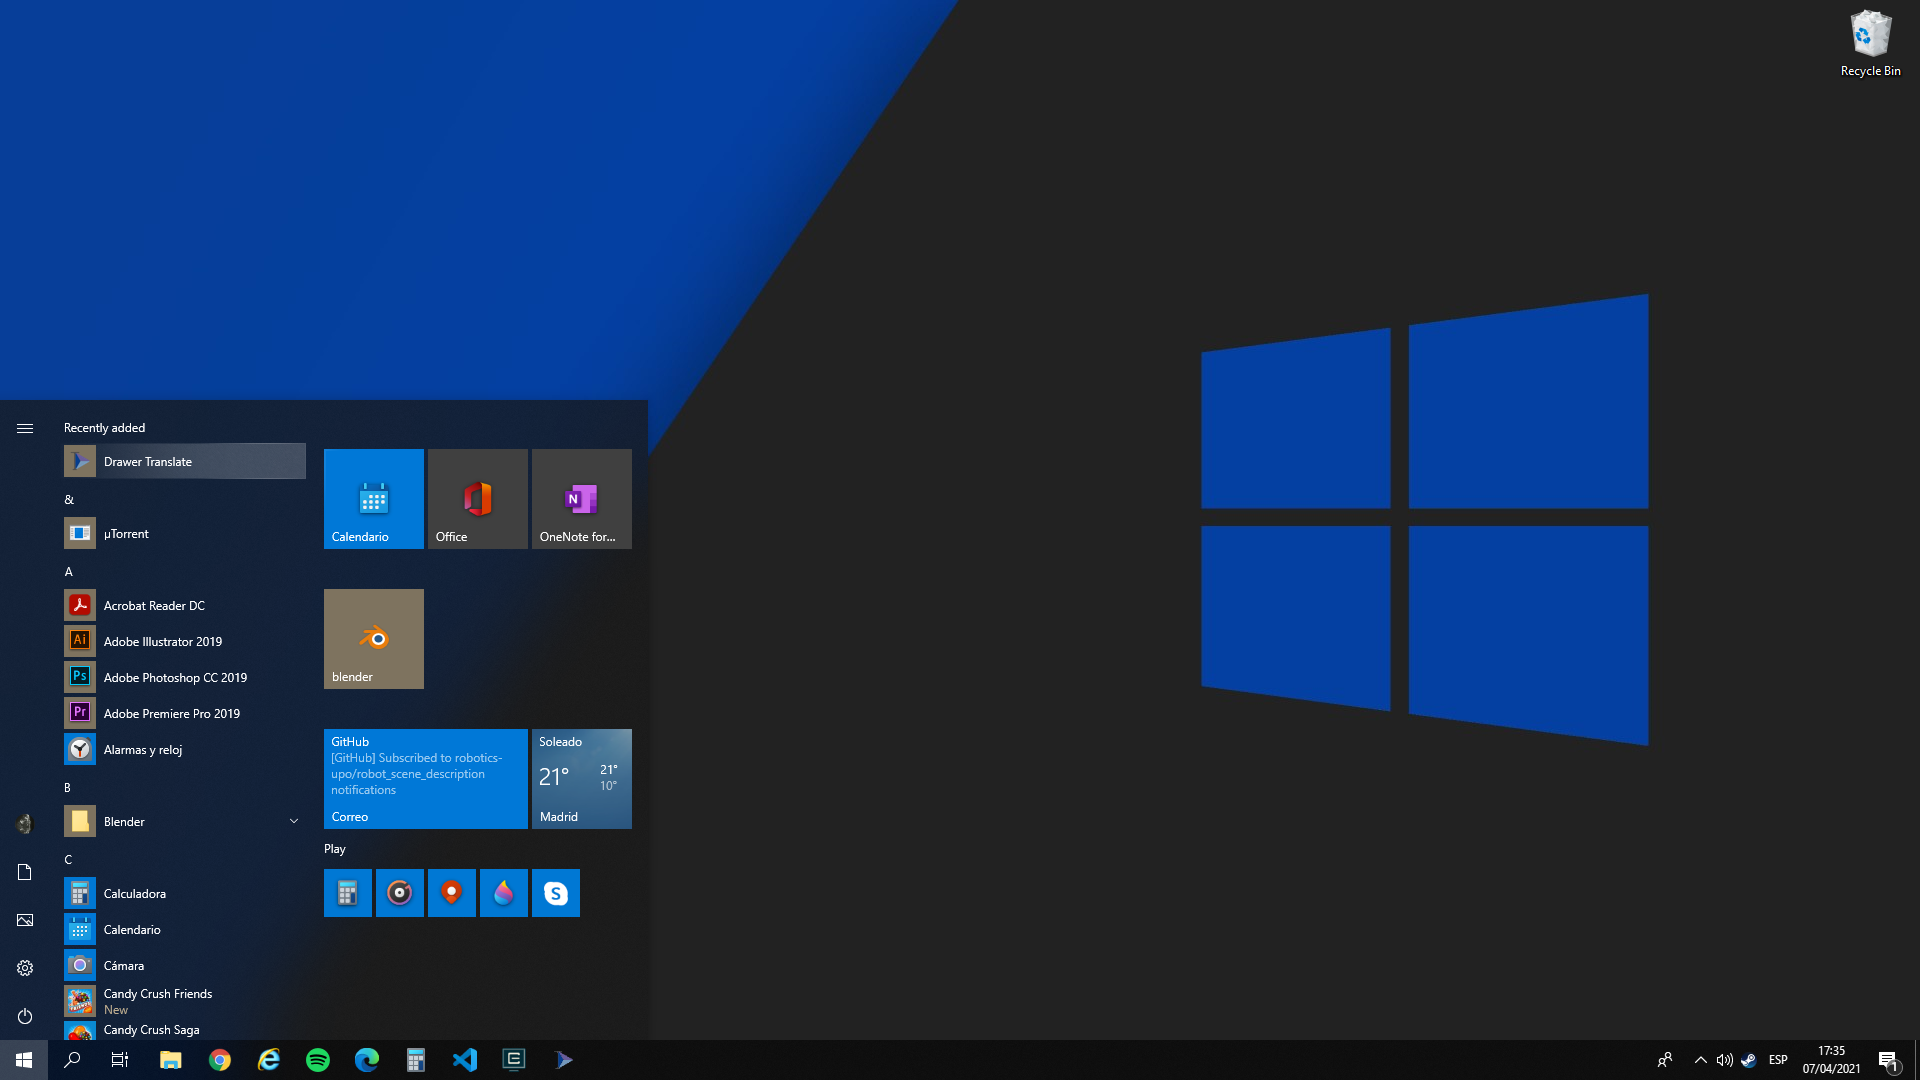Open Documents from Start sidebar
Screen dimensions: 1920x1080
(x=25, y=872)
